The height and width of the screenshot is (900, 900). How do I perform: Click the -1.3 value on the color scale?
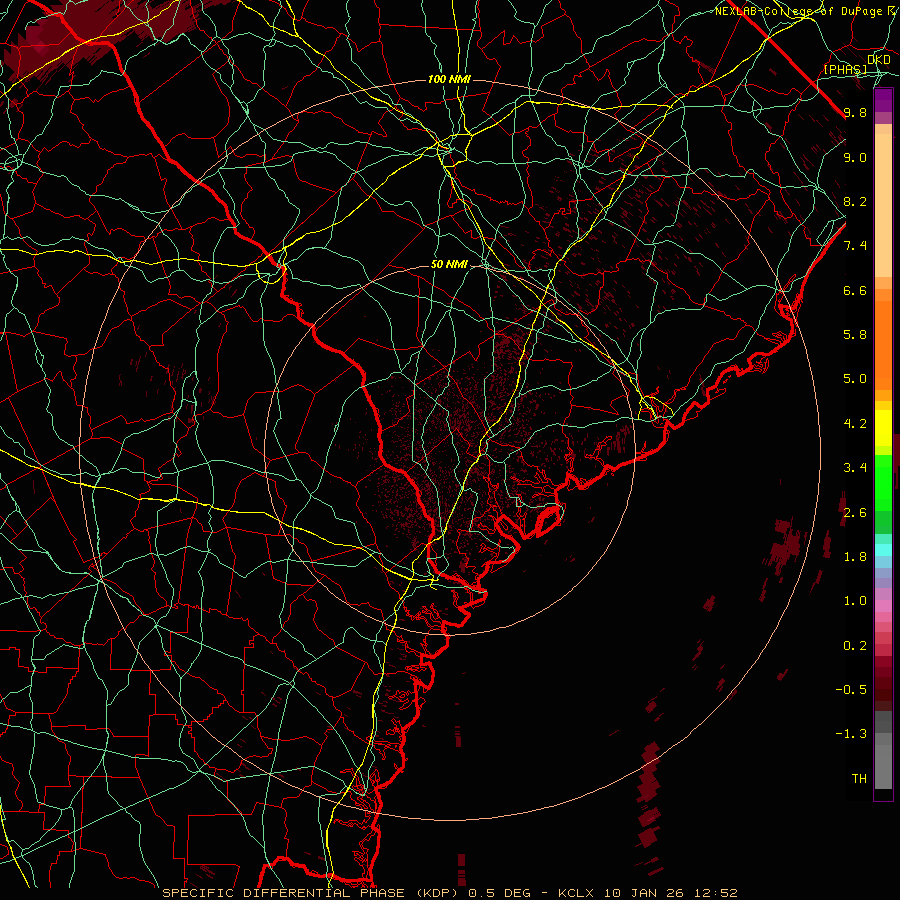click(x=851, y=734)
